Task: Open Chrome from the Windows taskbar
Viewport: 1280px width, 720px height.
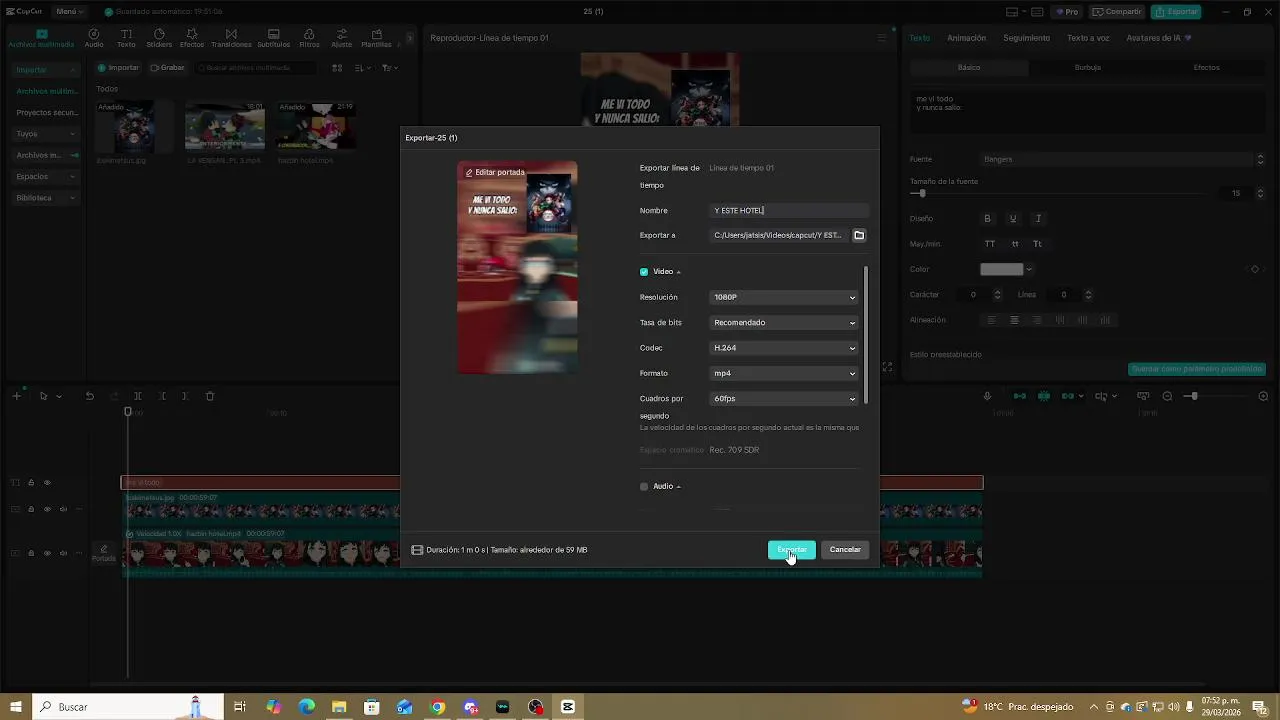Action: pos(437,707)
